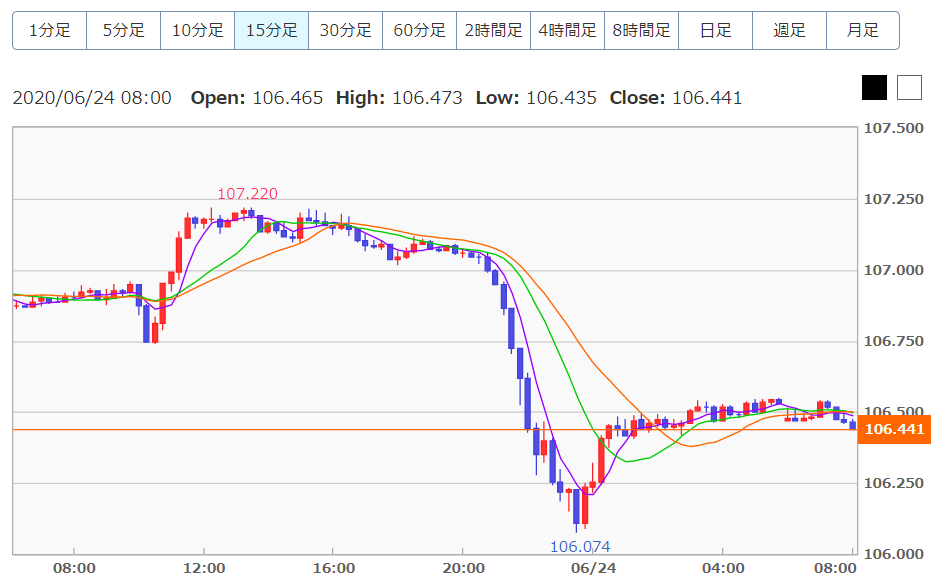Click the 20:00 time axis label

coord(464,569)
